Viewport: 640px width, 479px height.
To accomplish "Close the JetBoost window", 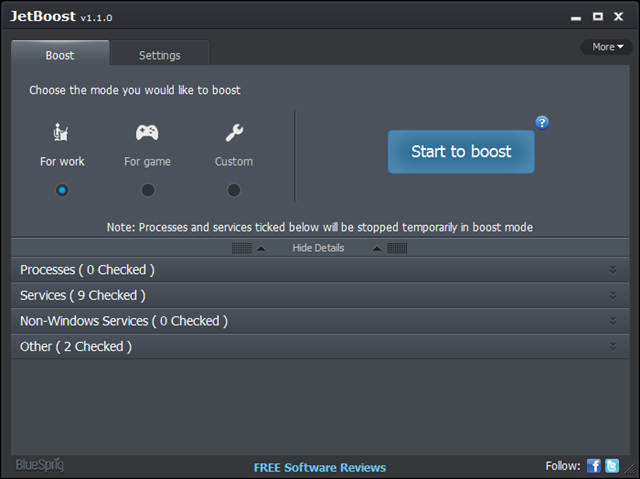I will (x=618, y=16).
